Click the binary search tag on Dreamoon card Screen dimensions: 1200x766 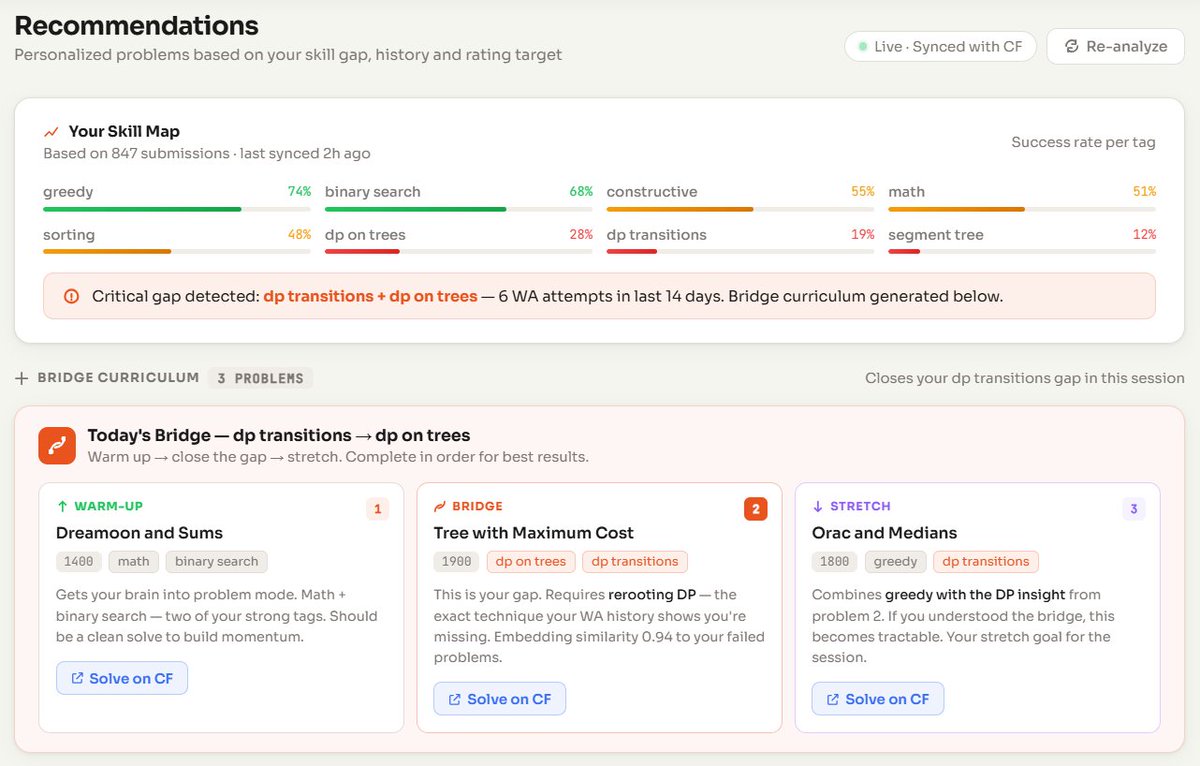(216, 561)
